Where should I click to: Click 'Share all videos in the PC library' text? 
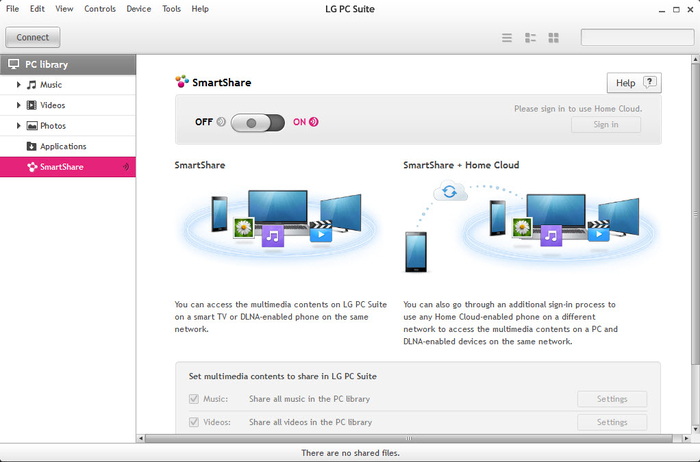click(310, 422)
